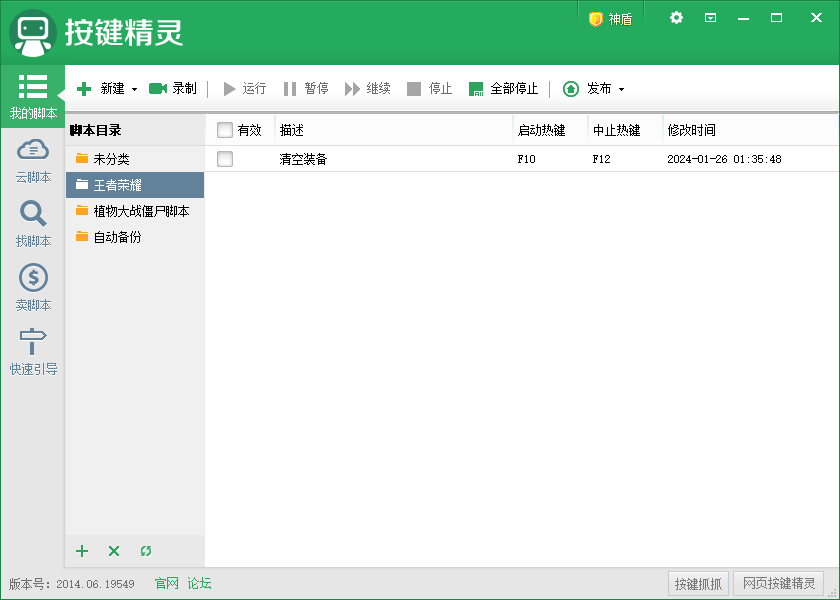Screen dimensions: 840x600
Task: Open the 论坛 forum link
Action: point(198,583)
